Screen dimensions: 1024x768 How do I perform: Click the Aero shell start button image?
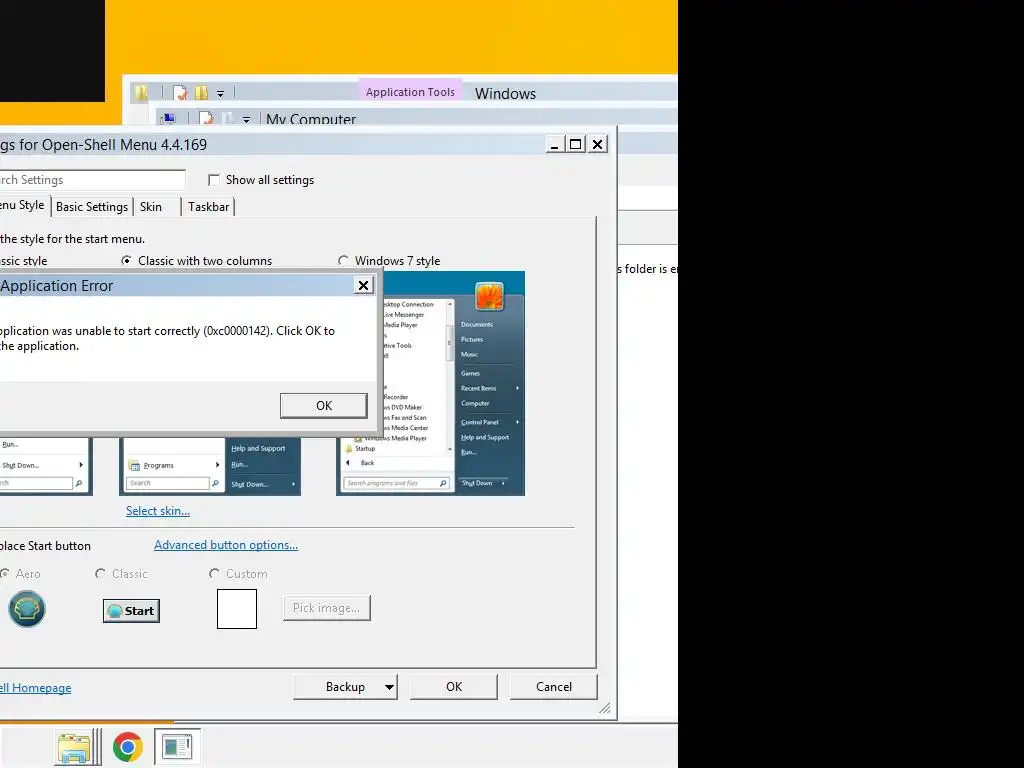[x=27, y=609]
